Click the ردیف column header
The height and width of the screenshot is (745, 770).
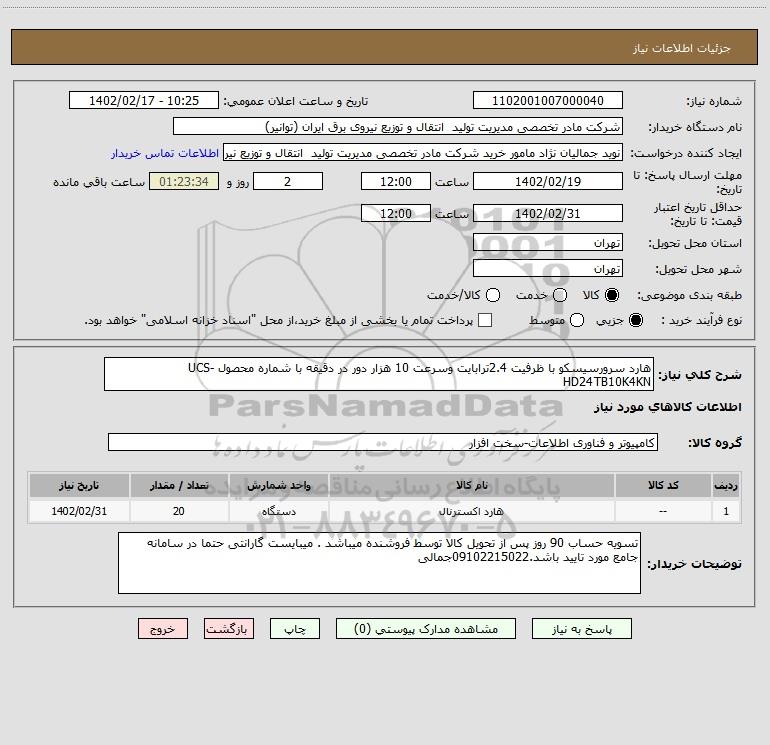(x=726, y=485)
